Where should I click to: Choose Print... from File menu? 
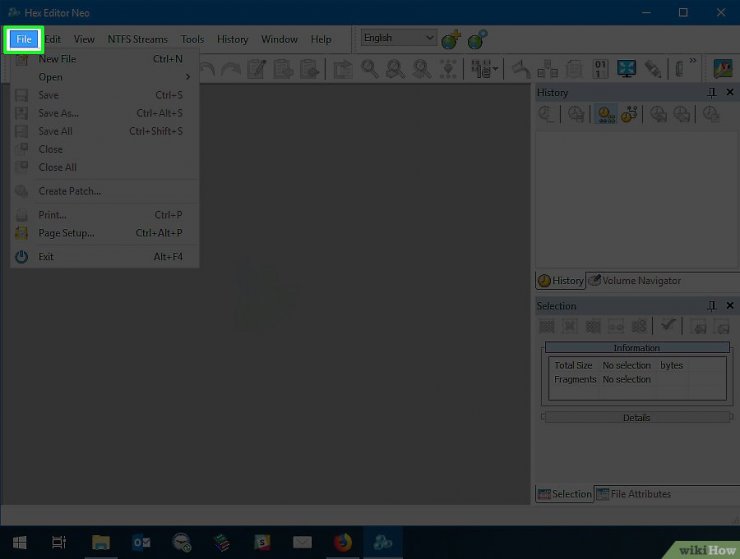tap(104, 215)
